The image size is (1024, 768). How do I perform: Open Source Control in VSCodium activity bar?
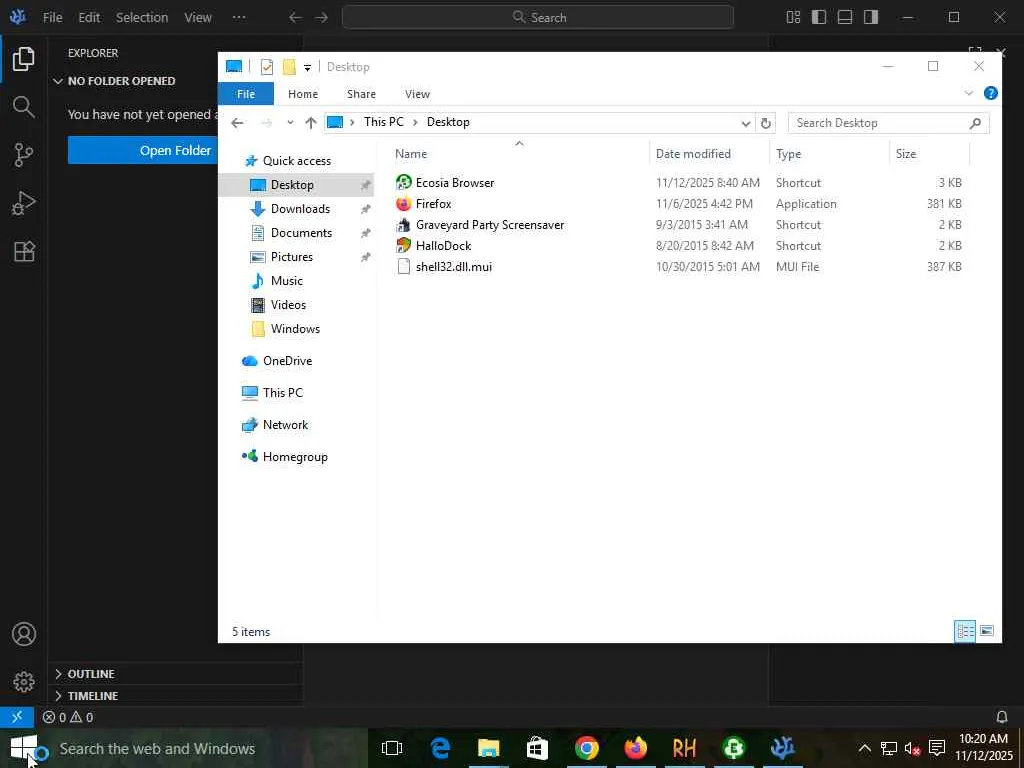click(x=24, y=155)
